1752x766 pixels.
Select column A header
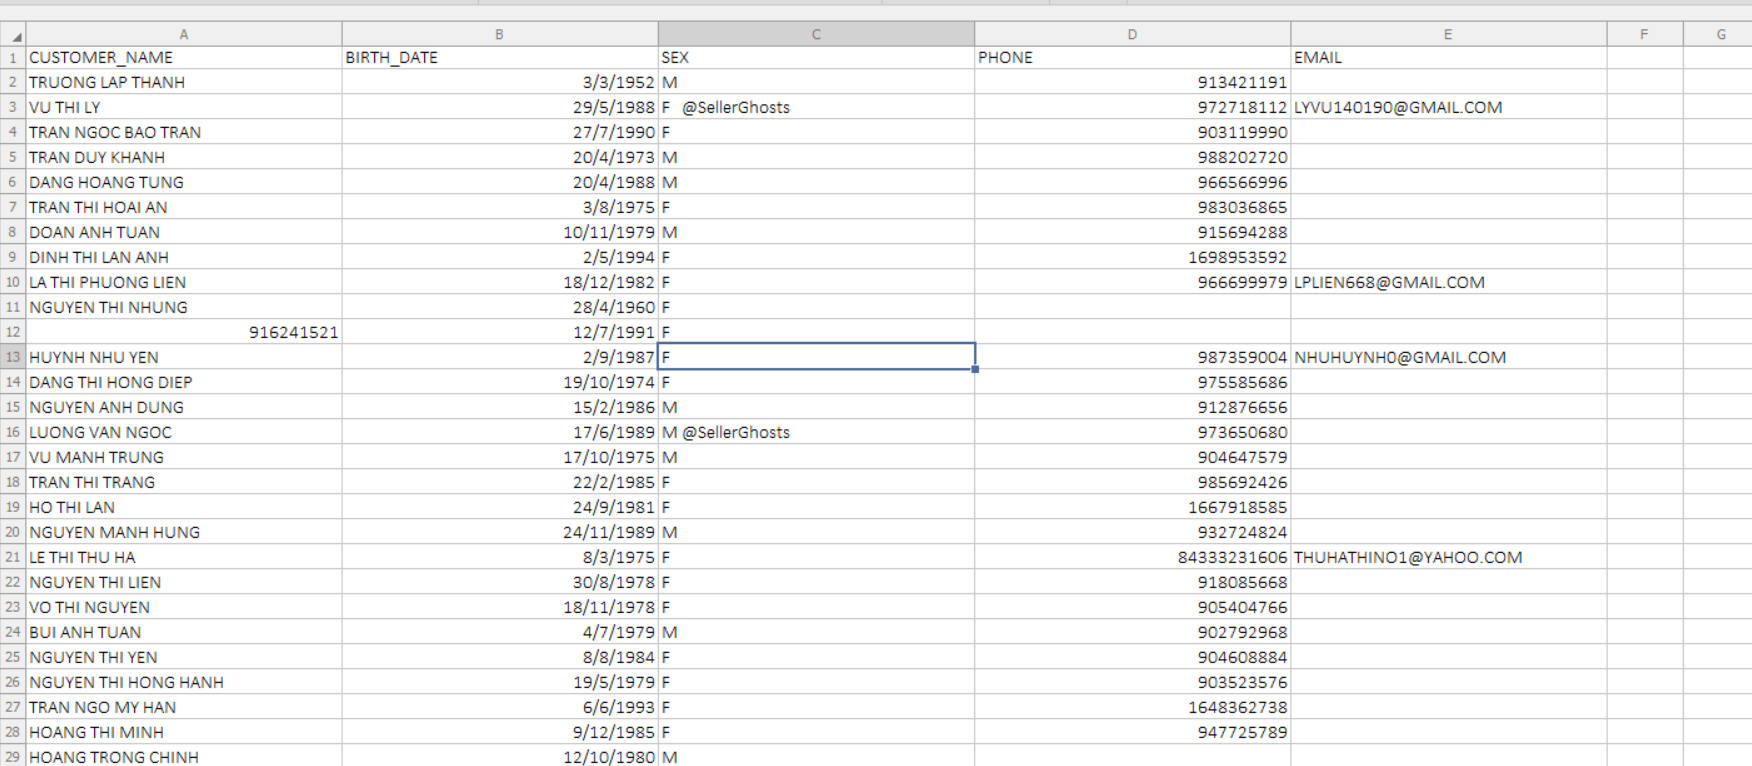(183, 34)
